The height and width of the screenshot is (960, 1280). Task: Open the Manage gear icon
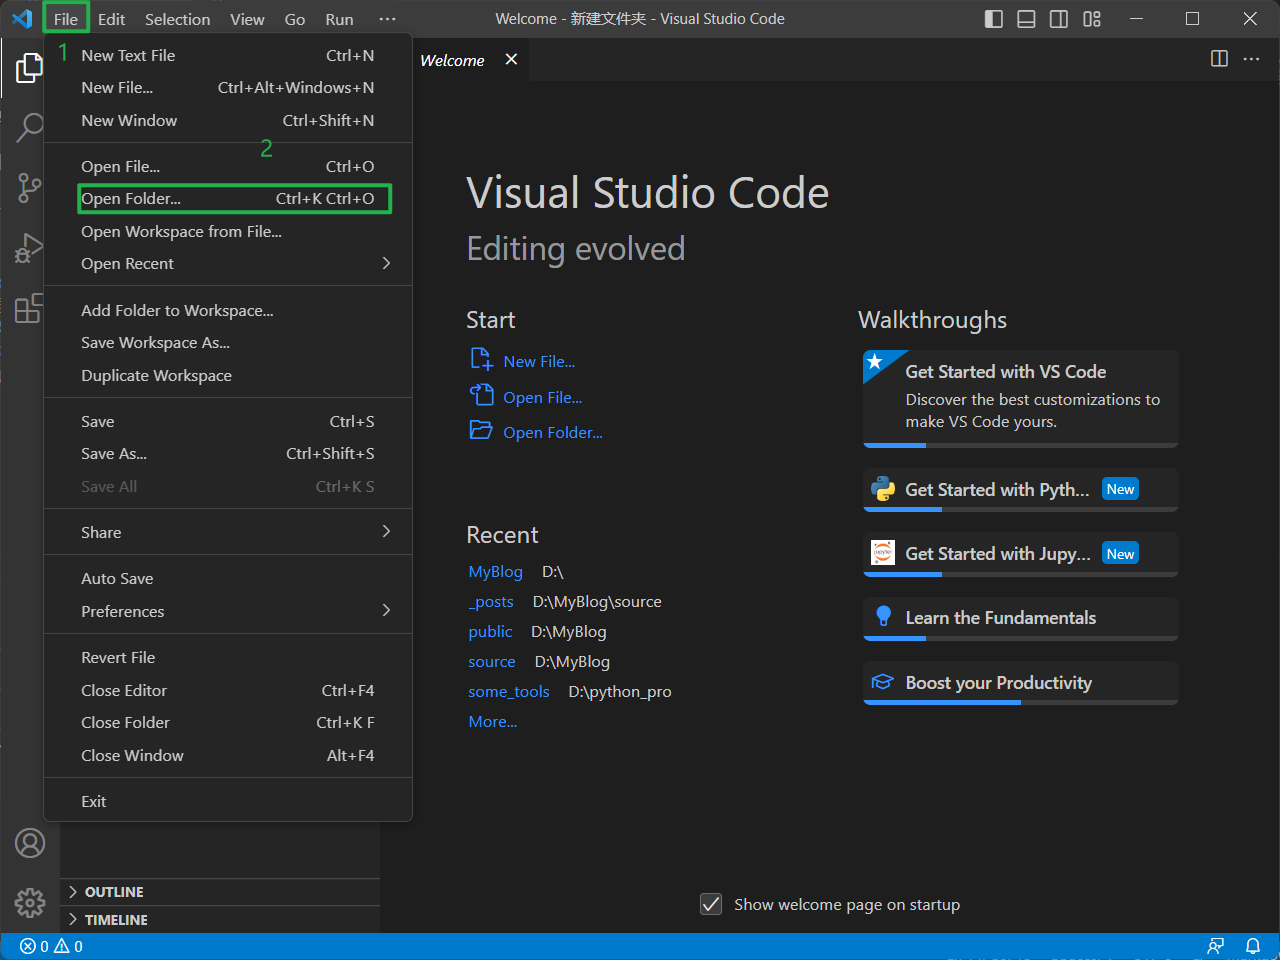(30, 903)
